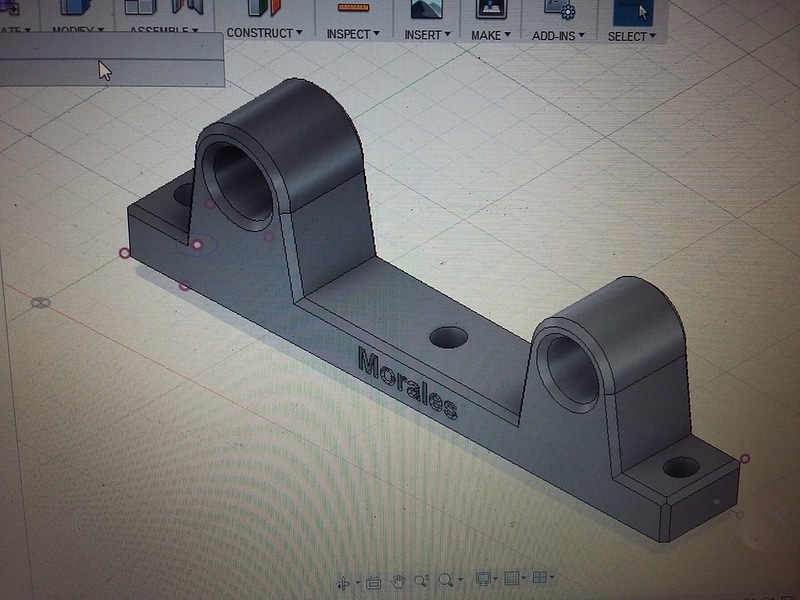Open Display Settings monitor icon
800x600 pixels.
coord(483,579)
